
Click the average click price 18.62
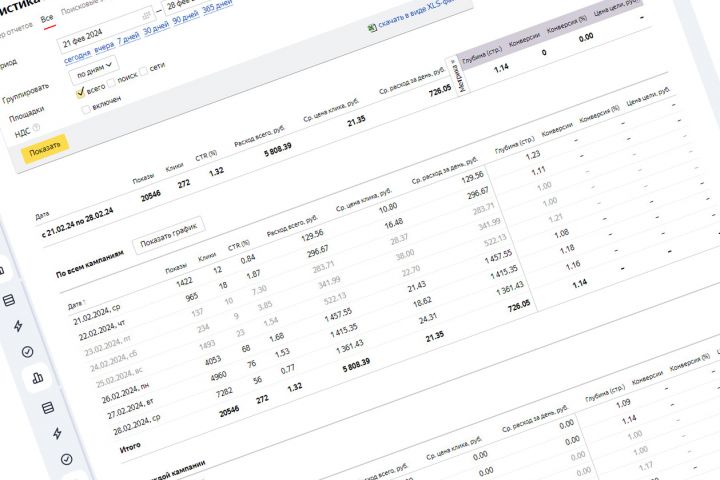(422, 302)
